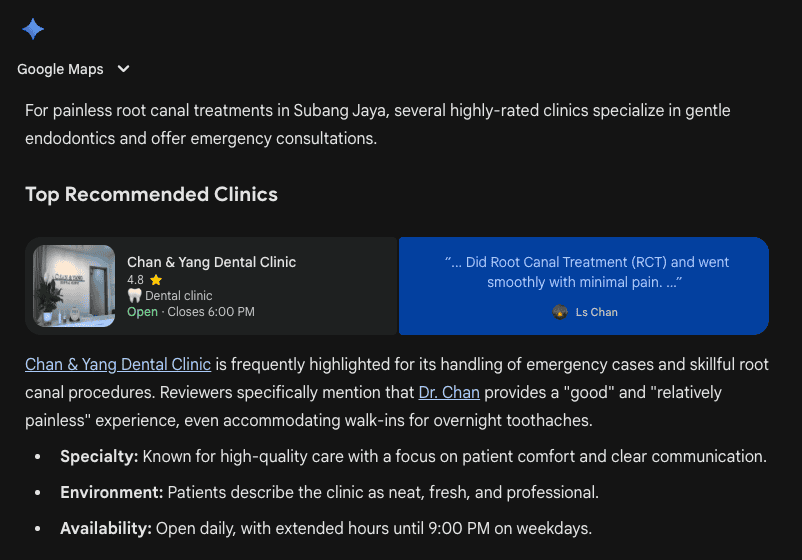Click the Availability bullet label
The image size is (802, 560).
[106, 528]
